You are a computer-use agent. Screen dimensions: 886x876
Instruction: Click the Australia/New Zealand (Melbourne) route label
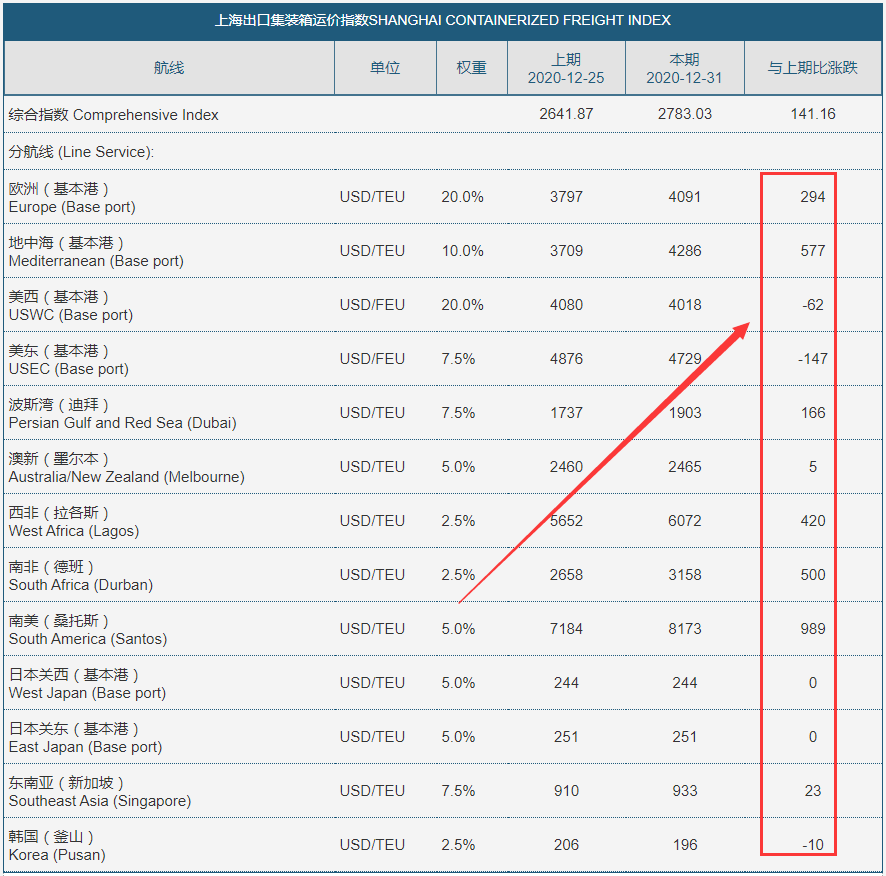(x=126, y=468)
